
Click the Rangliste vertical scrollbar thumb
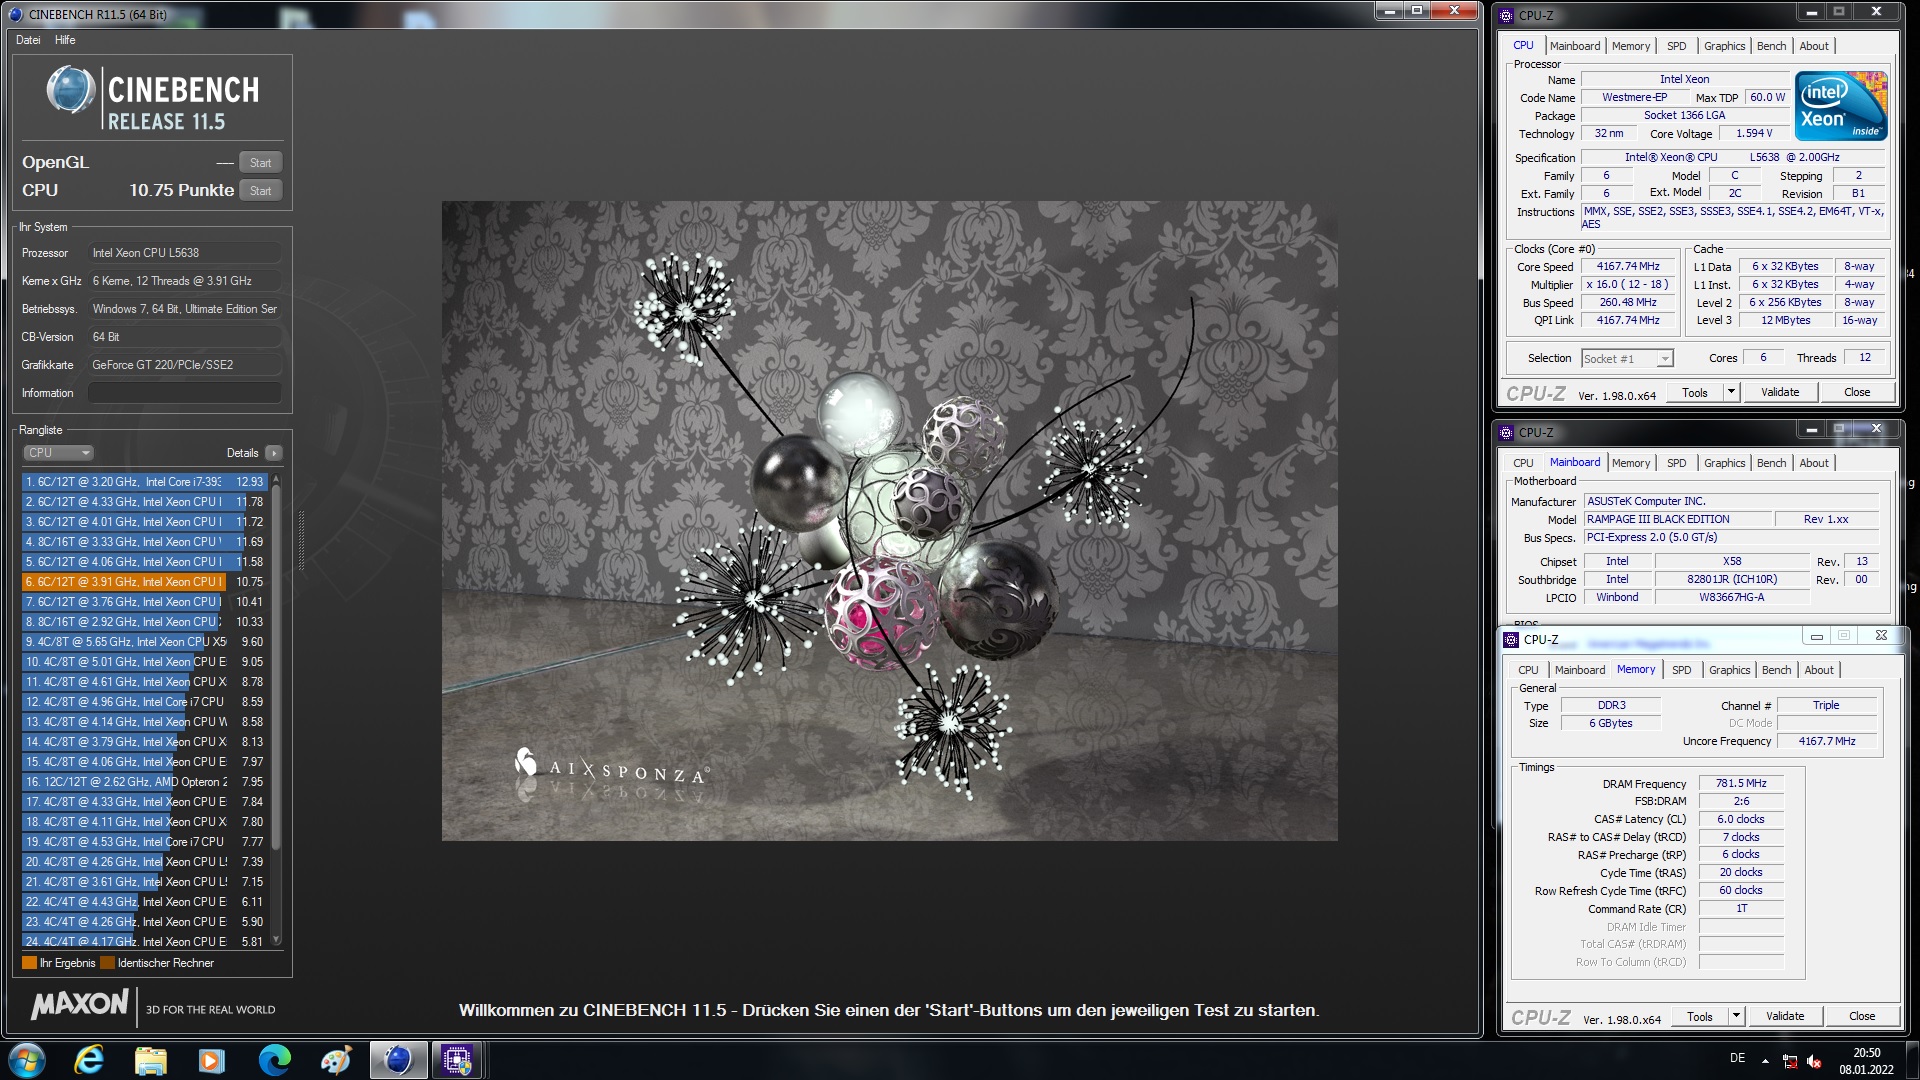tap(276, 670)
